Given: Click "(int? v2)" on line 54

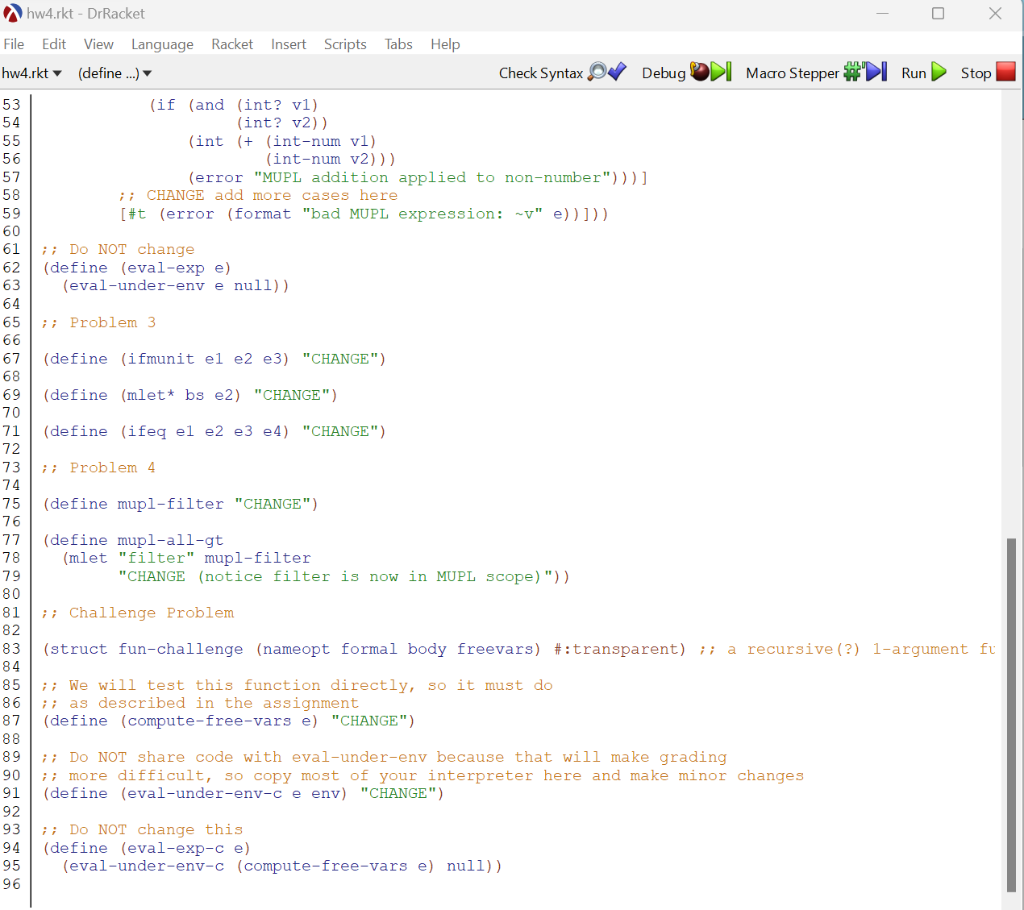Looking at the screenshot, I should tap(277, 123).
